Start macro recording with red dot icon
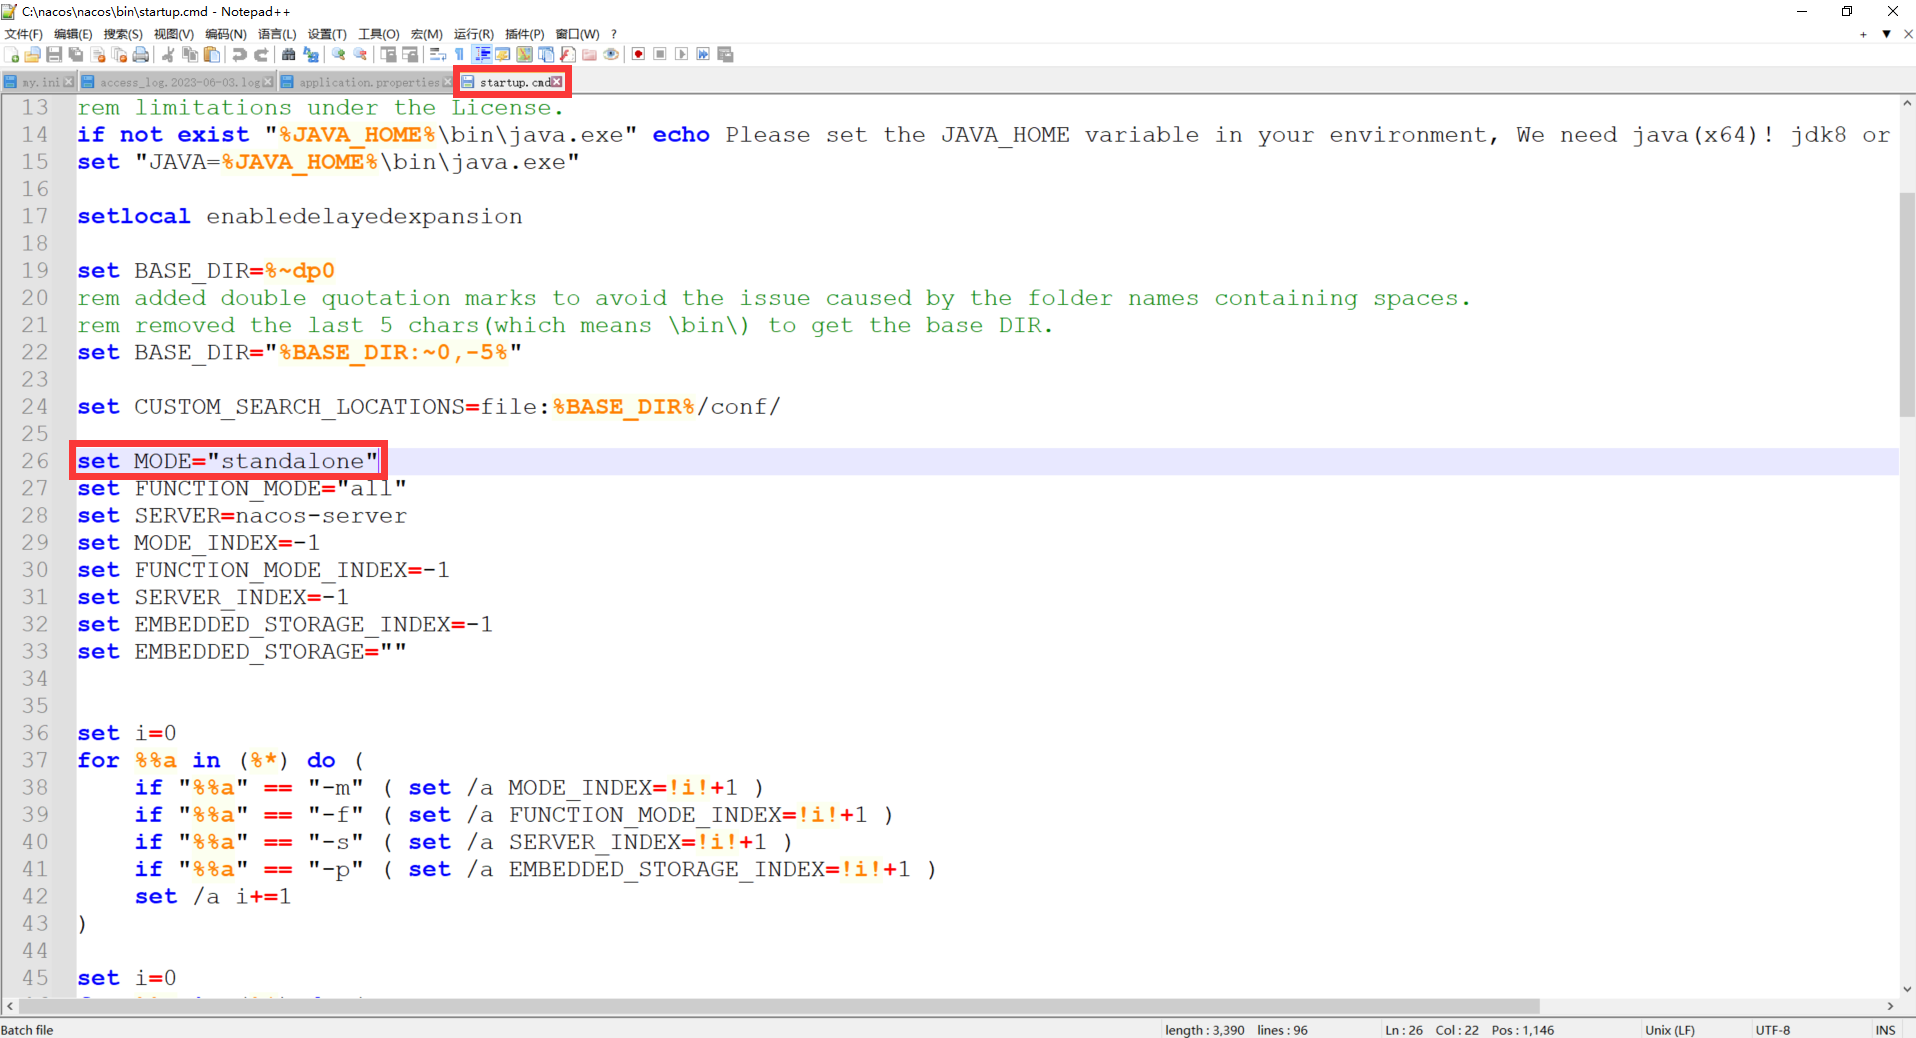Screen dimensions: 1916x1038 [638, 55]
